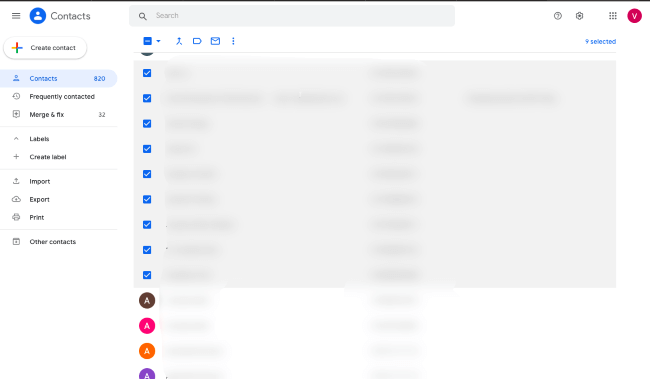Send email to selected contacts icon

(x=215, y=41)
